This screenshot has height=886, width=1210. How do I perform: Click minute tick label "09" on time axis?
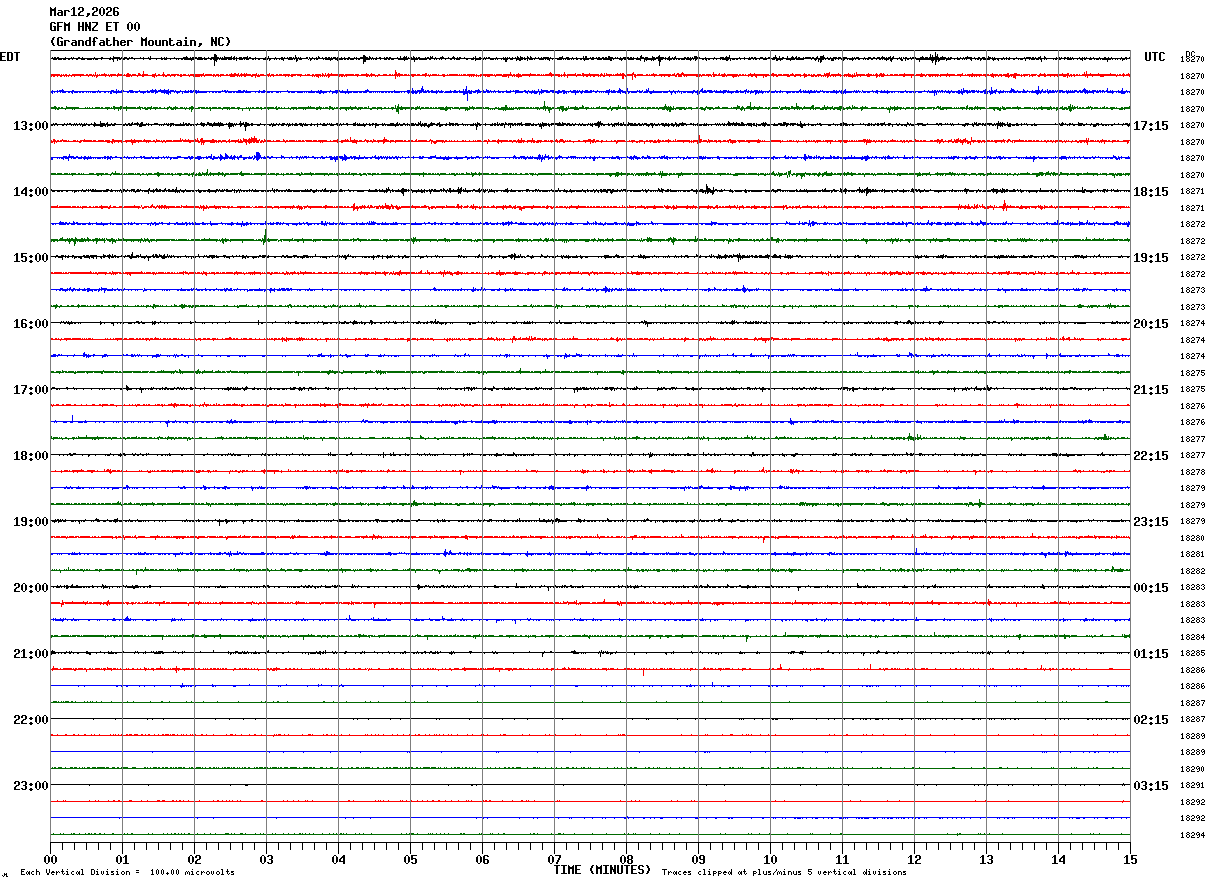pos(698,860)
